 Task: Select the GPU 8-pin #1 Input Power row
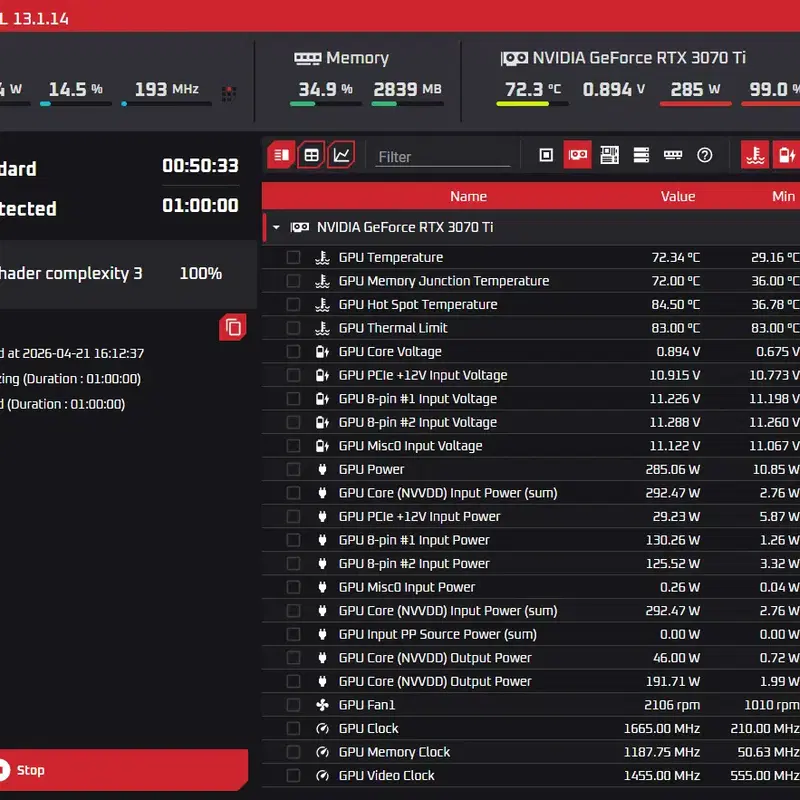[x=531, y=540]
